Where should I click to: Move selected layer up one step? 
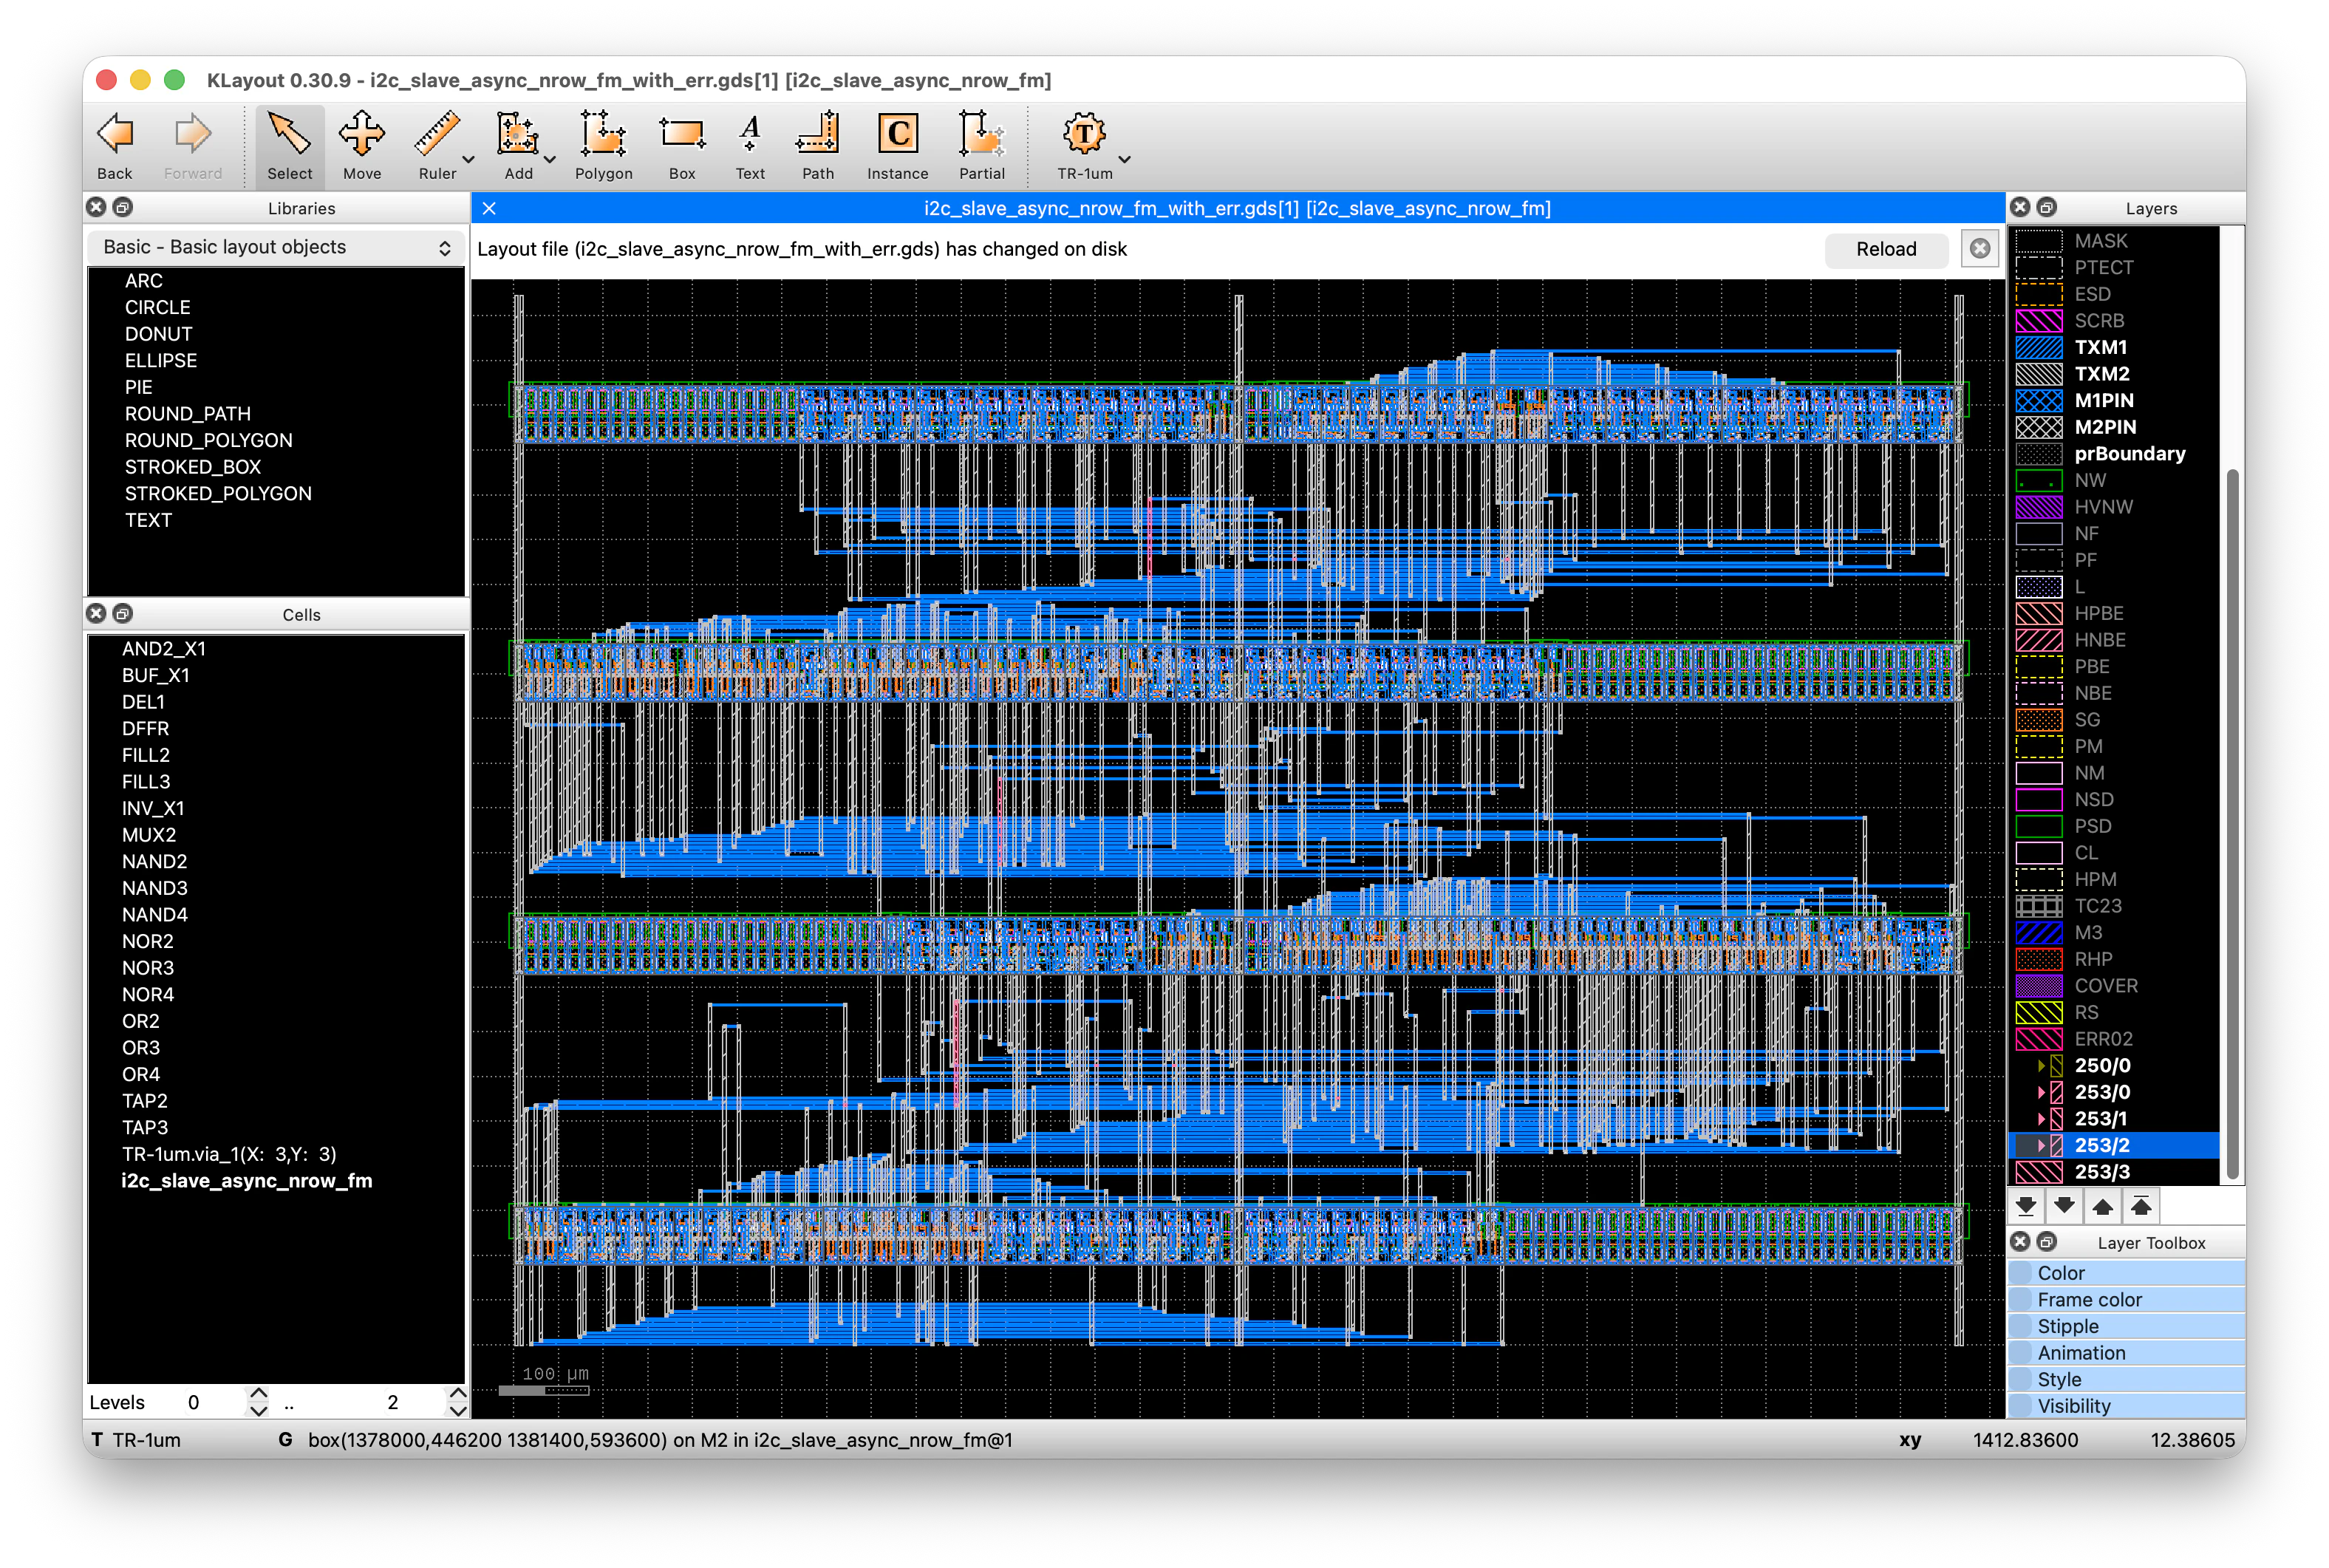pos(2102,1206)
